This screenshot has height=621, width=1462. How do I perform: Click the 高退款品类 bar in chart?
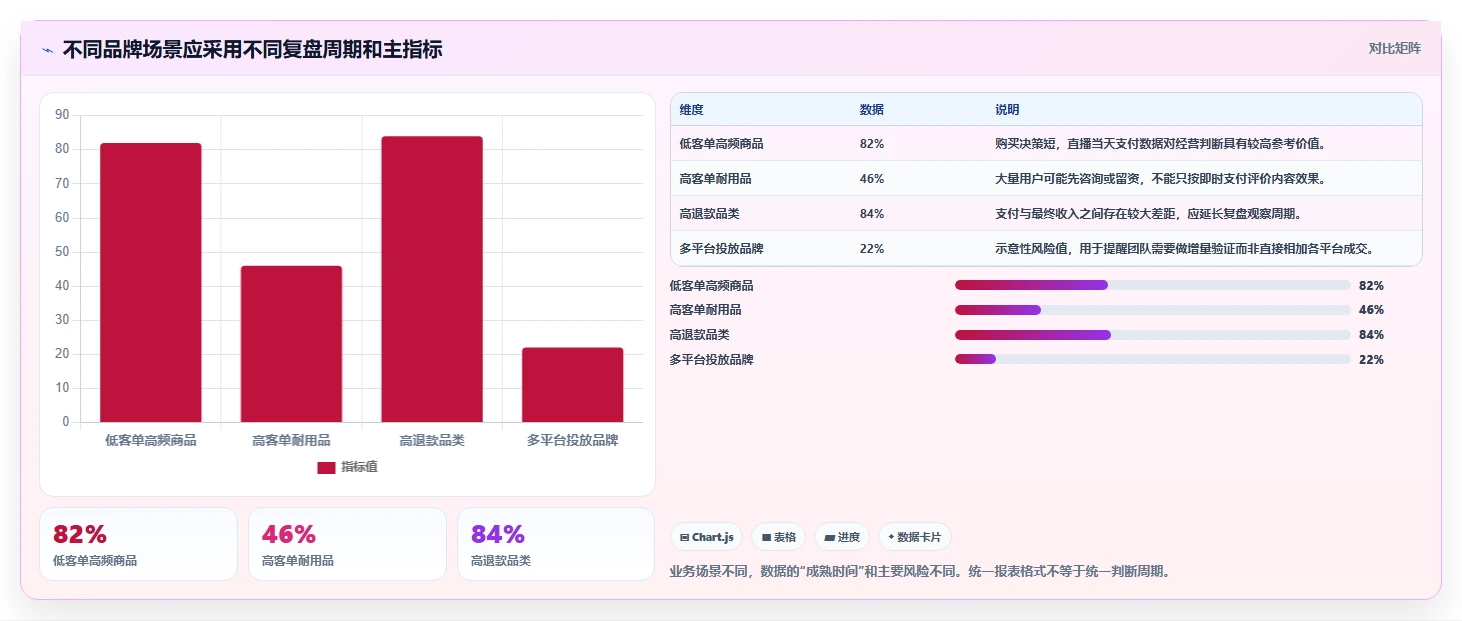pos(432,279)
